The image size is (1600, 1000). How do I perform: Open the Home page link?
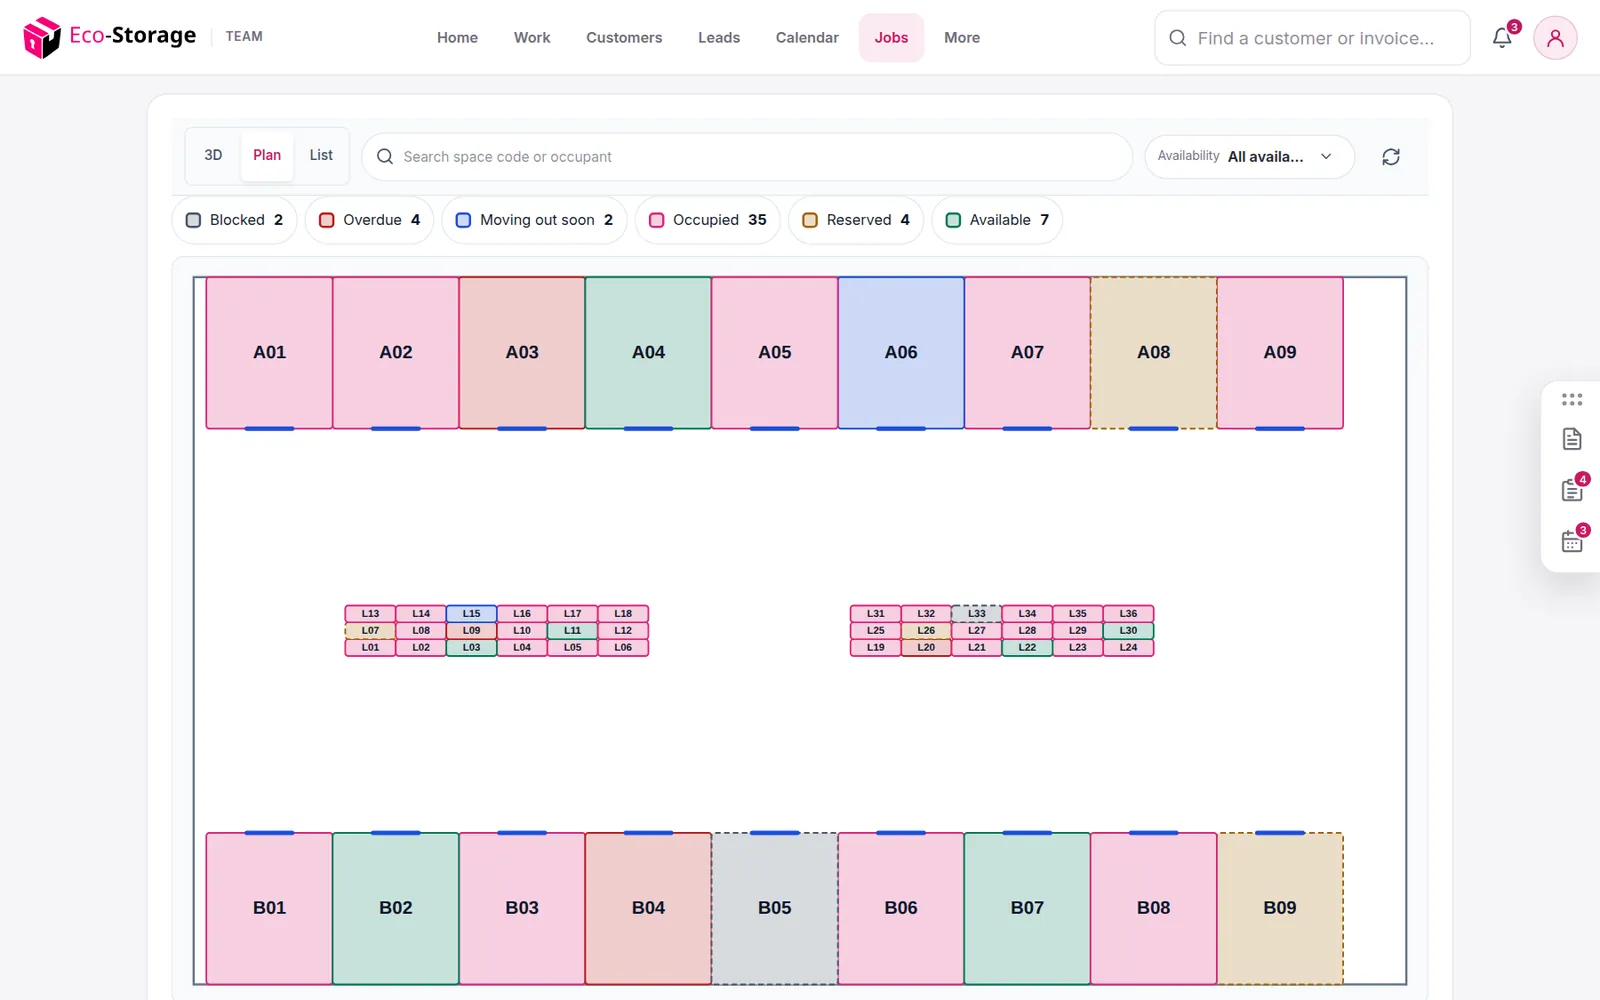click(x=457, y=38)
